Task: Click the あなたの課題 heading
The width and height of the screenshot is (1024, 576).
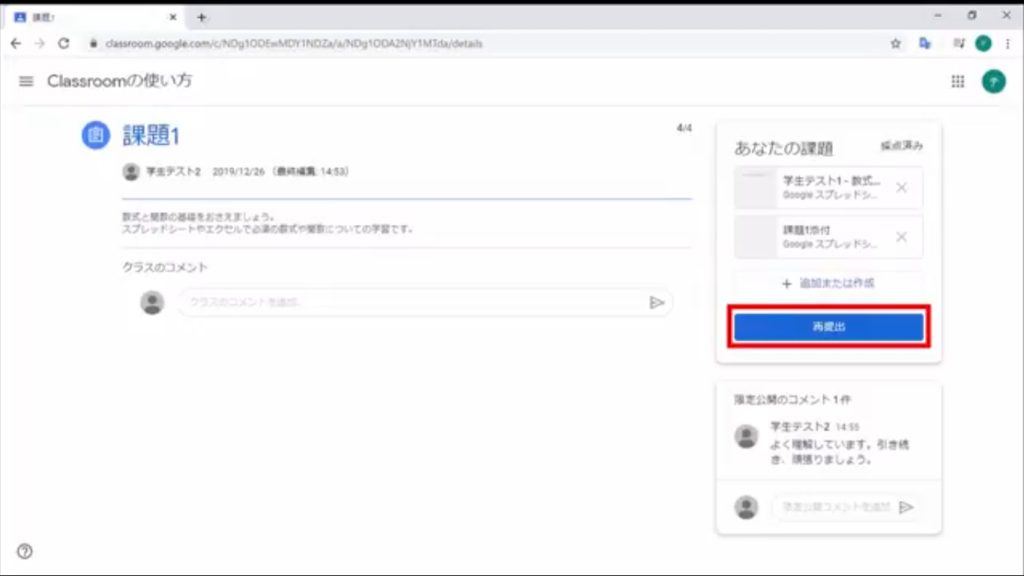Action: [x=783, y=148]
